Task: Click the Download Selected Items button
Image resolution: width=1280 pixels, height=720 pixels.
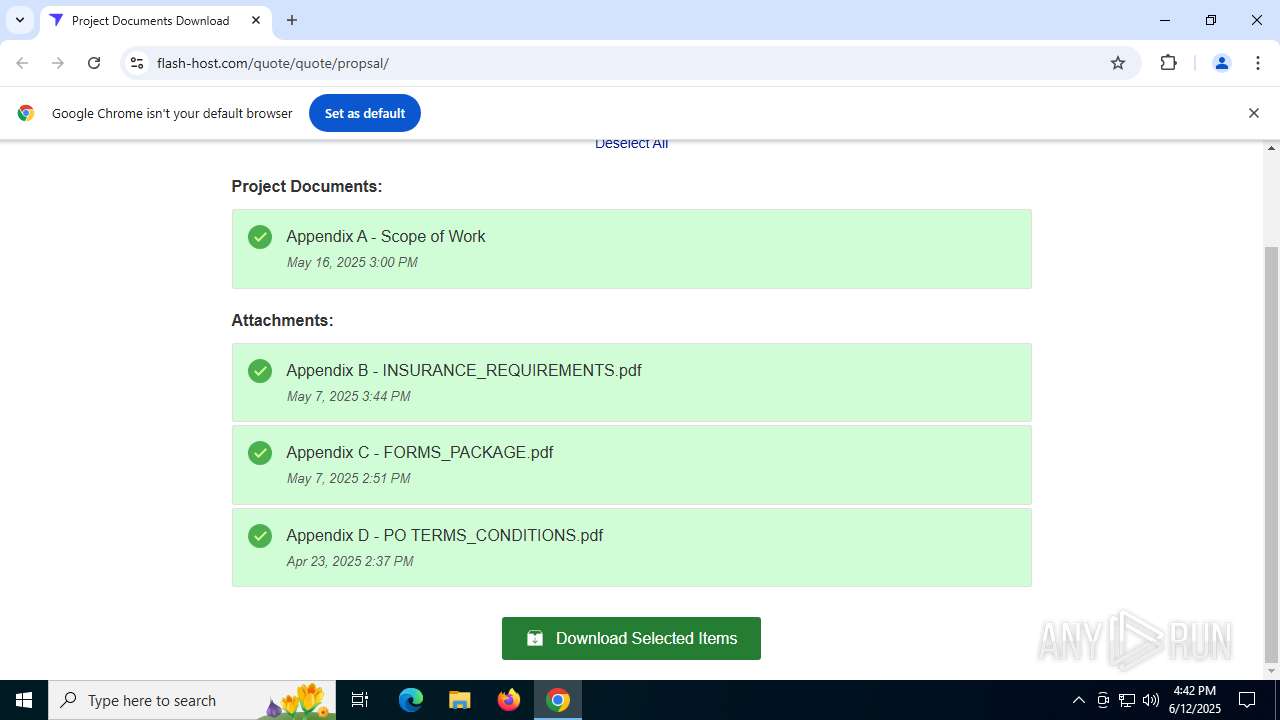Action: point(631,638)
